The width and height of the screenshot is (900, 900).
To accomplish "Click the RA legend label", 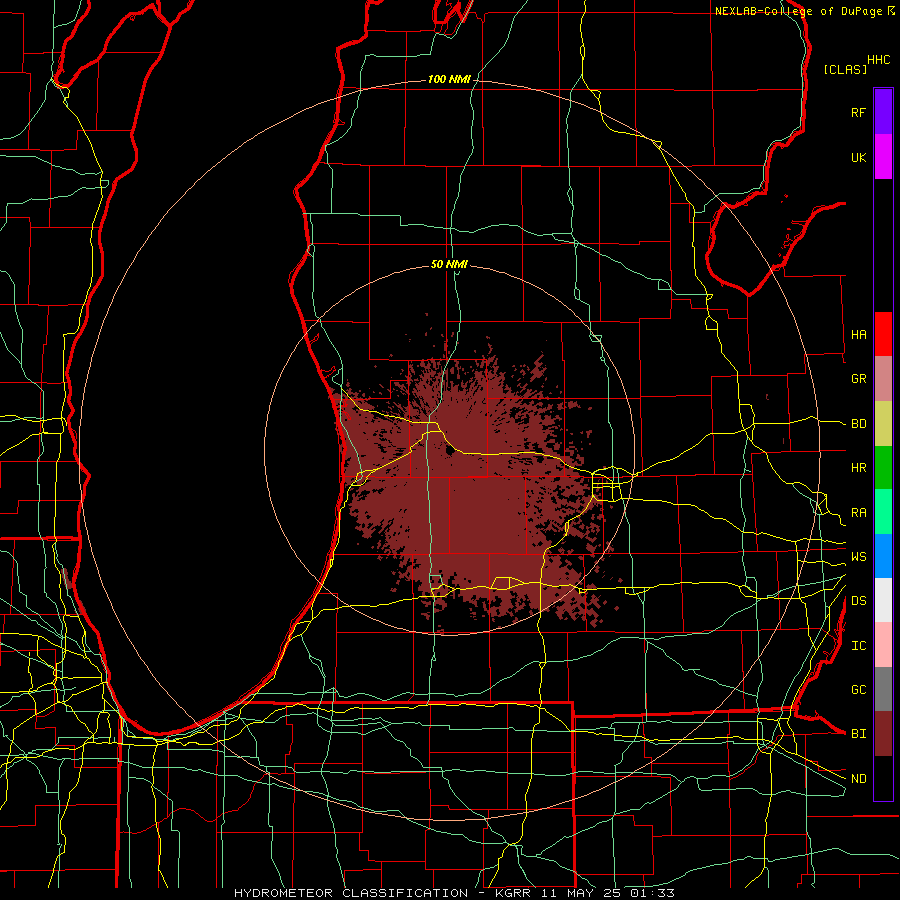I will (x=858, y=513).
